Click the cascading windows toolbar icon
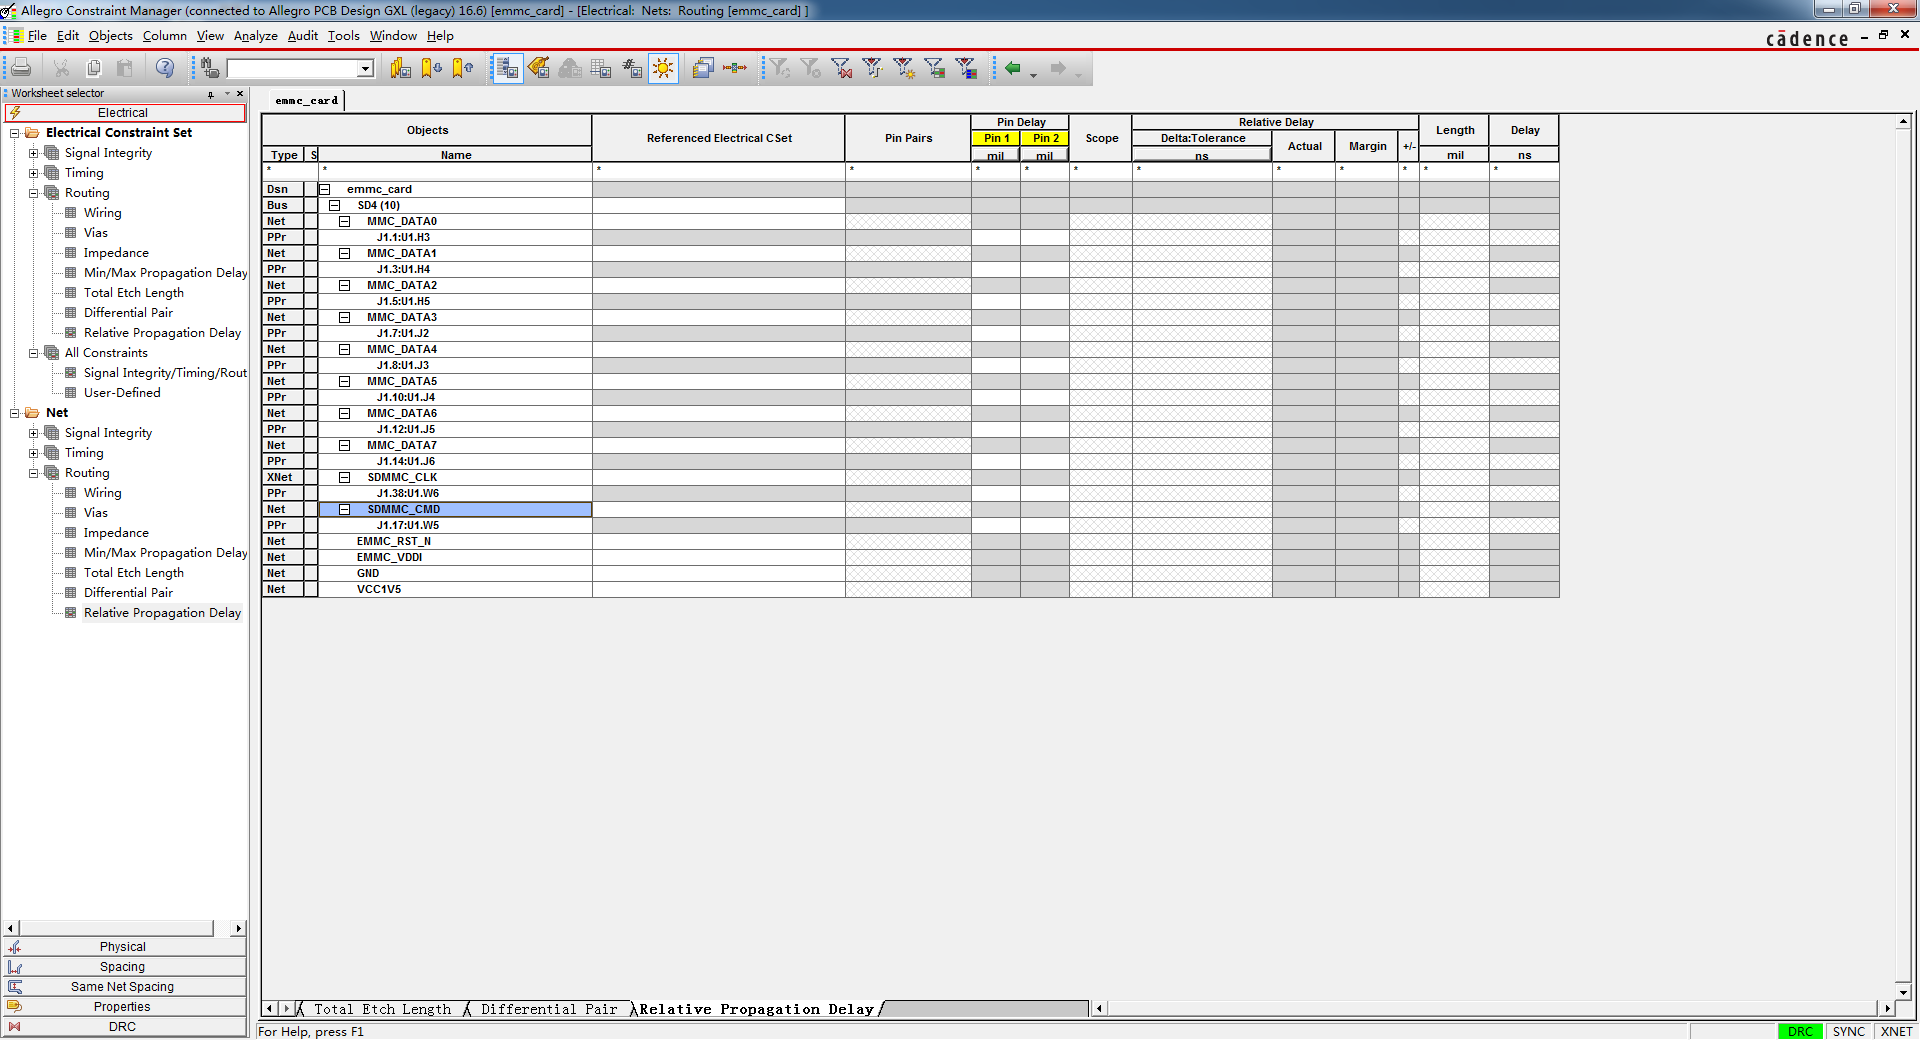 pyautogui.click(x=703, y=68)
